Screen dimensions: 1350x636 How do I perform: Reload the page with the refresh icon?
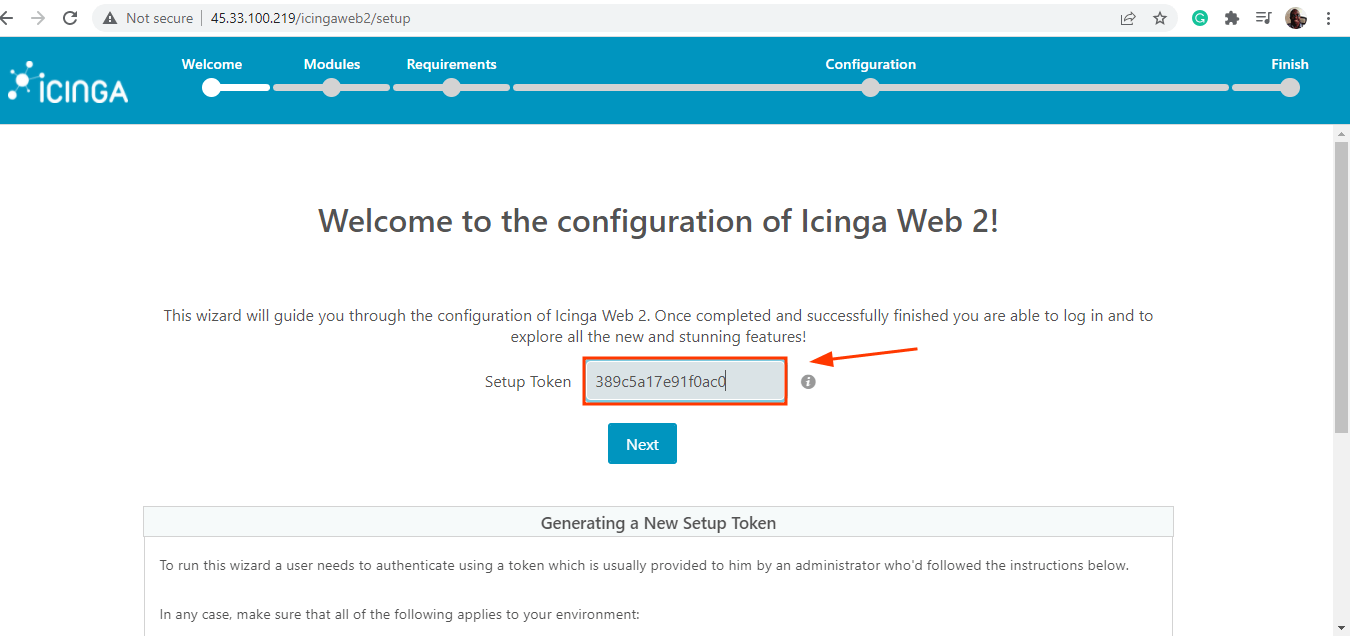click(x=70, y=18)
